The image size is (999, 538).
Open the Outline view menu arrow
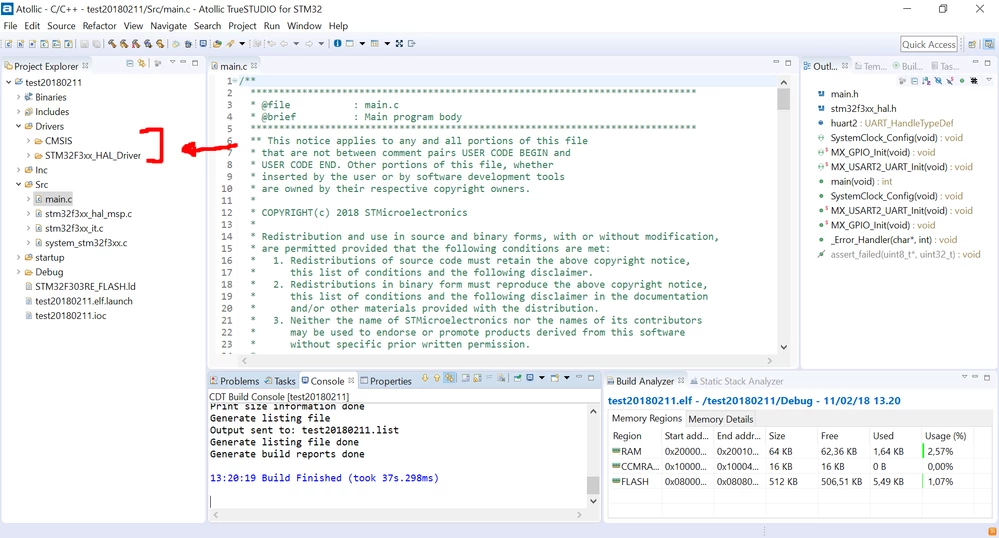[x=989, y=80]
